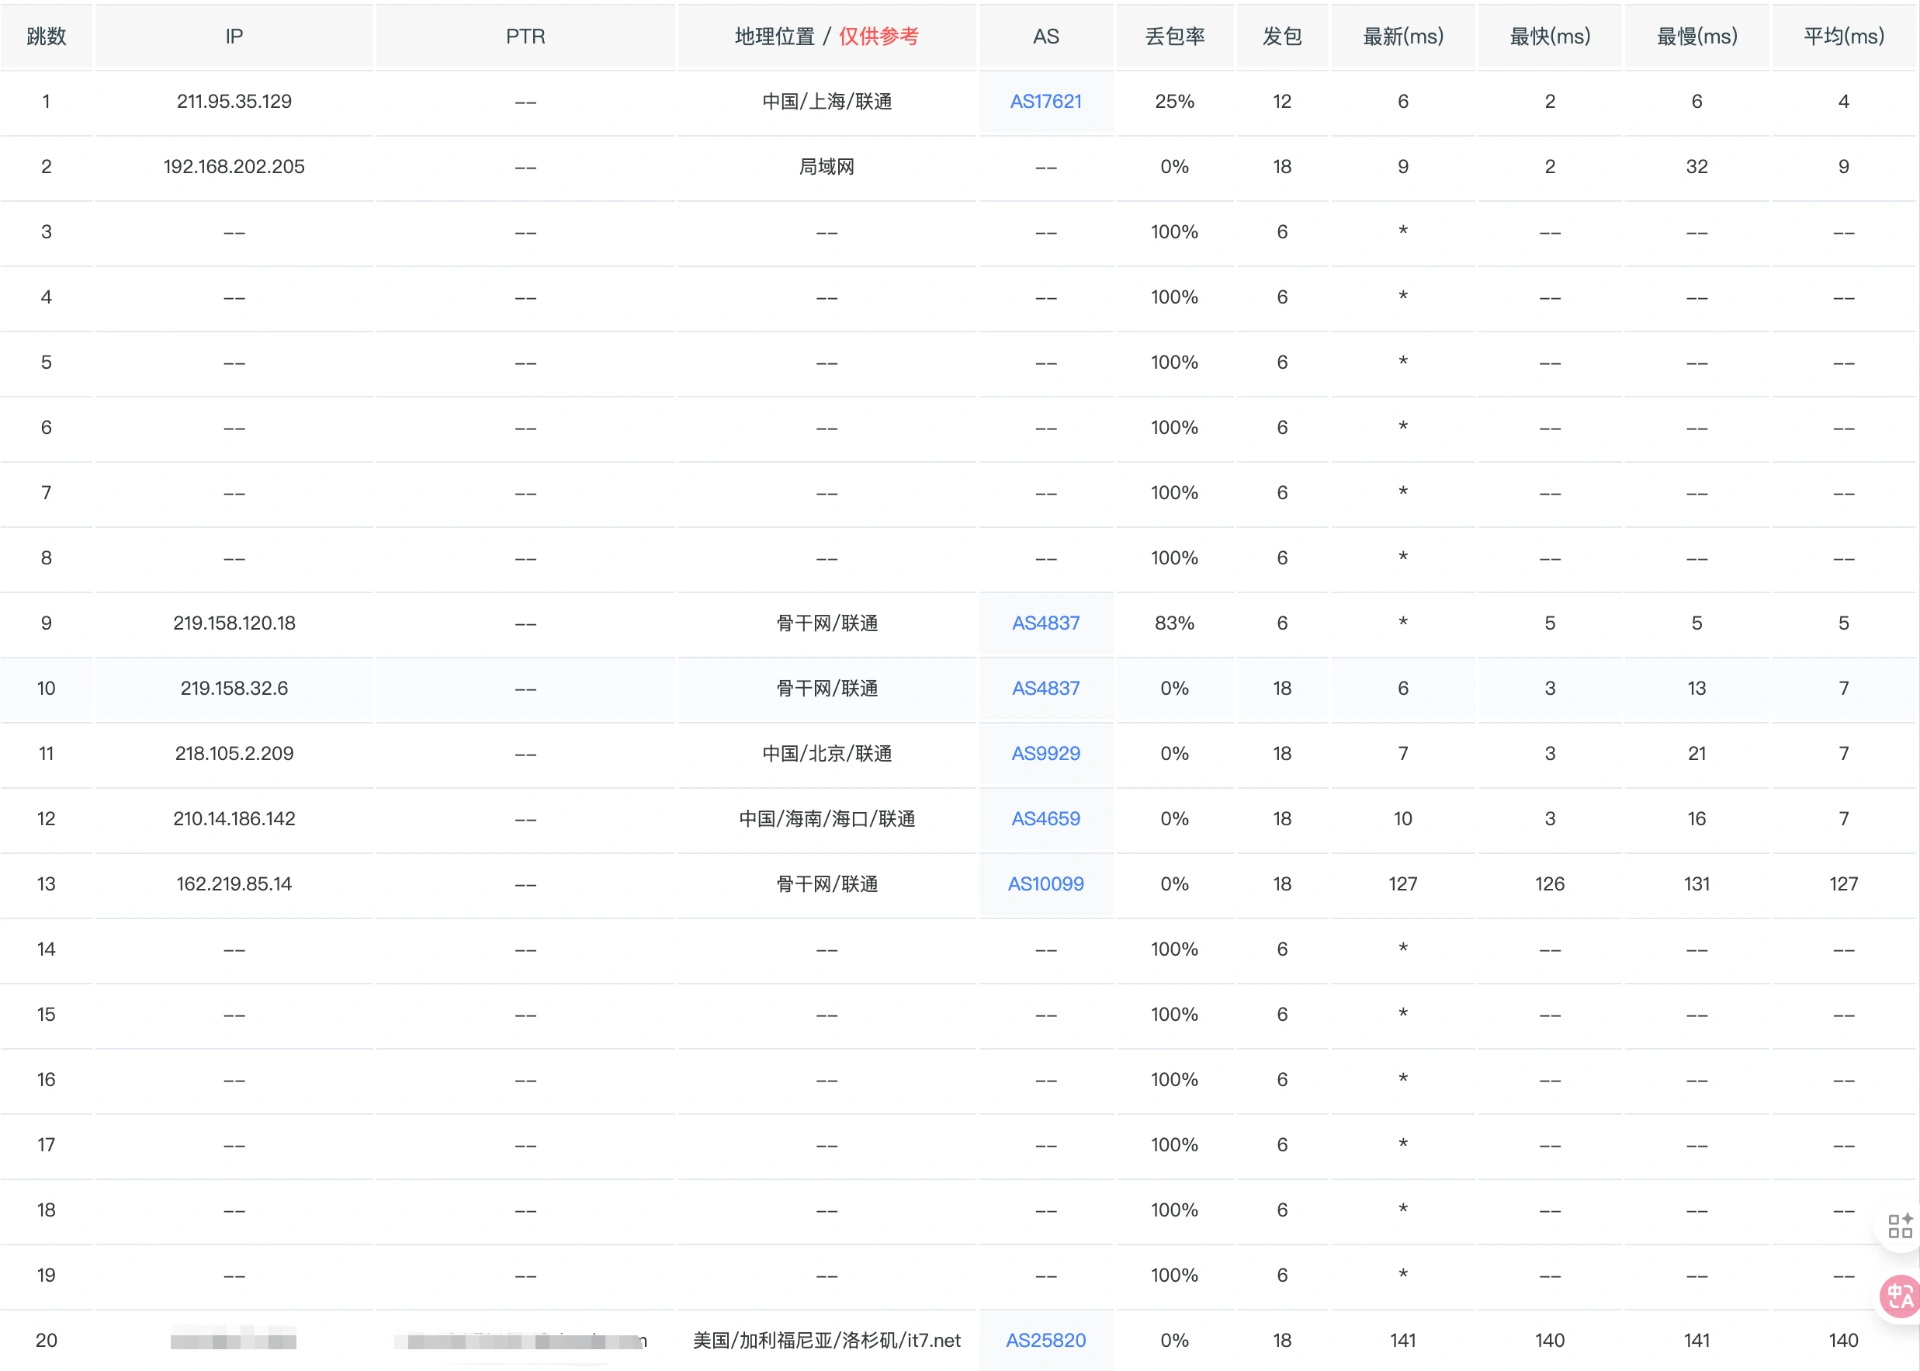Open the AS25820 link
This screenshot has width=1920, height=1371.
(1045, 1340)
